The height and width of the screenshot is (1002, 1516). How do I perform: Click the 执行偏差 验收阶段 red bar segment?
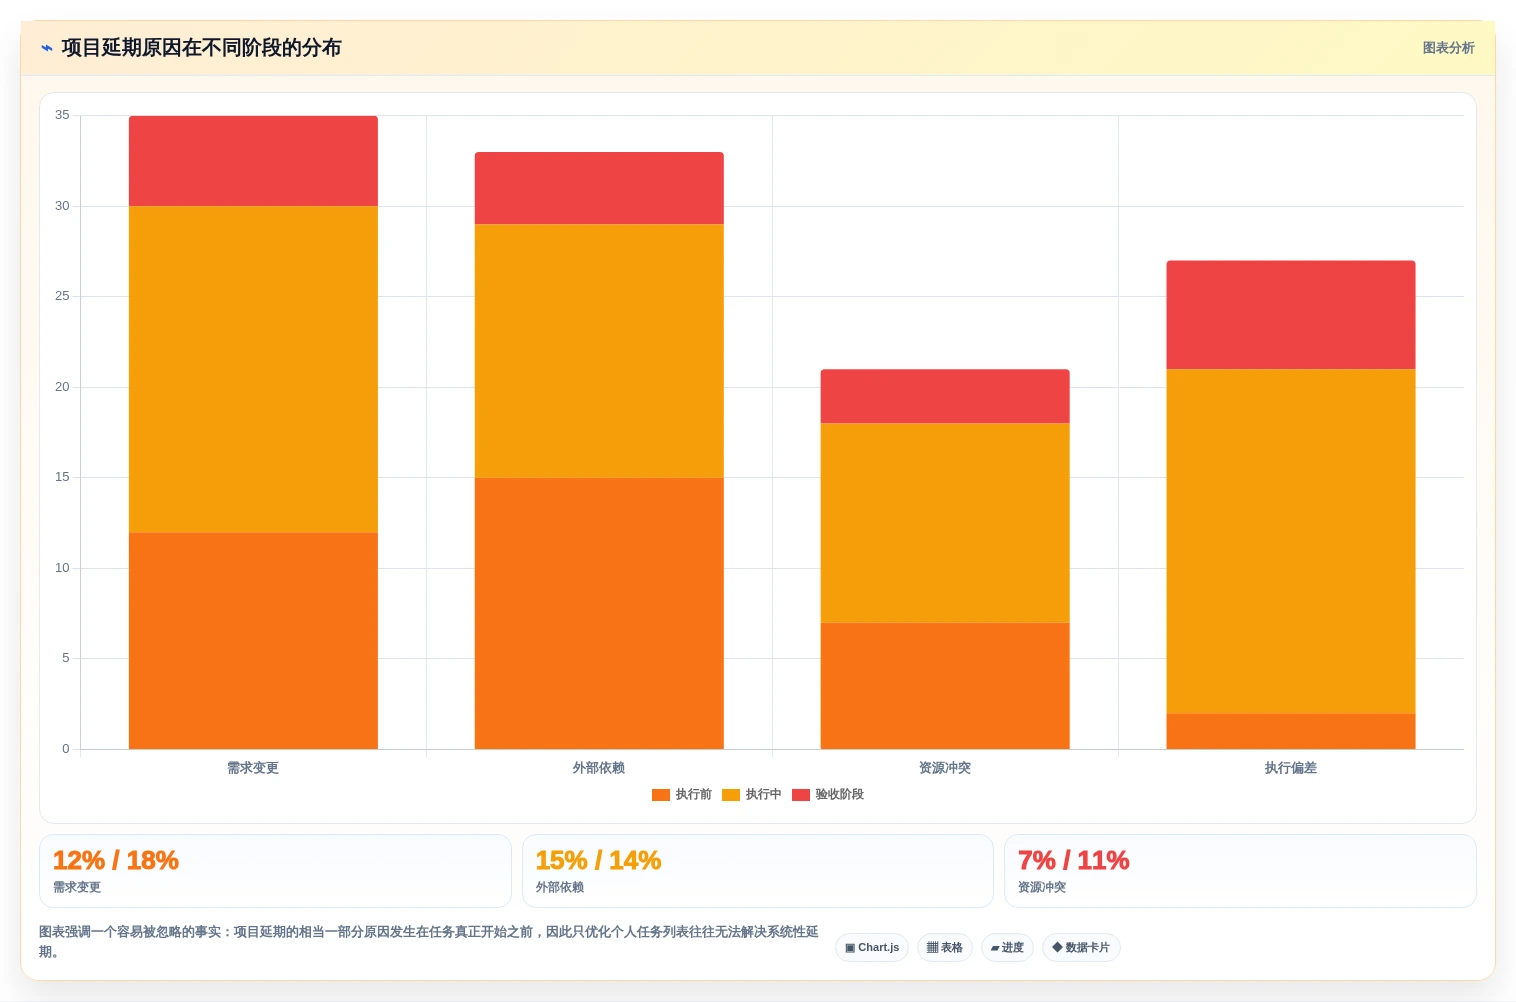coord(1291,315)
